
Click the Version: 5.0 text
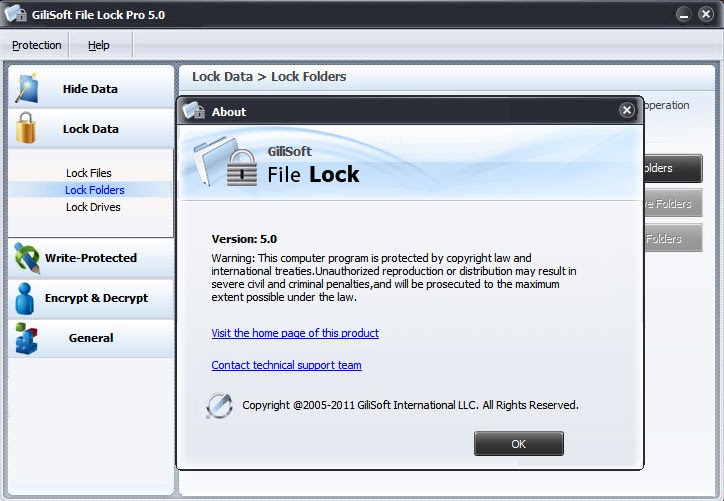244,239
